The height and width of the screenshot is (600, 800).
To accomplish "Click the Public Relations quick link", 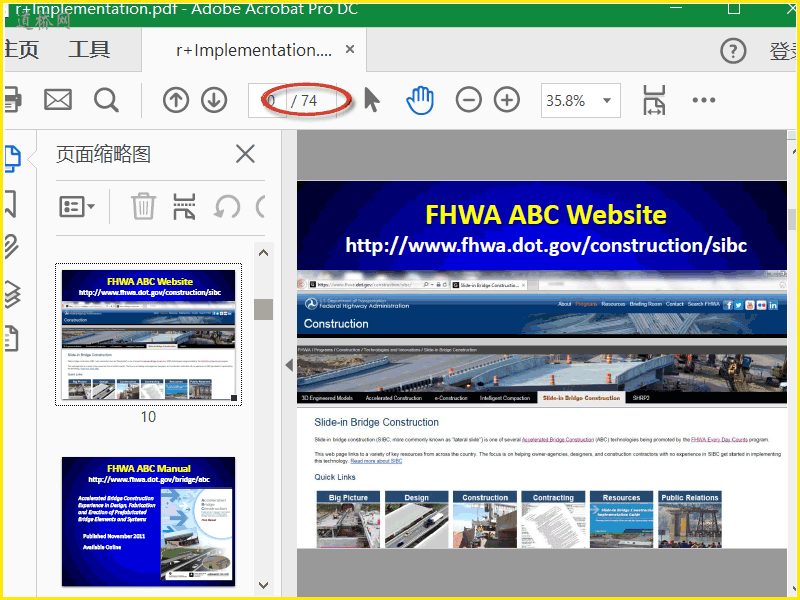I will [690, 519].
